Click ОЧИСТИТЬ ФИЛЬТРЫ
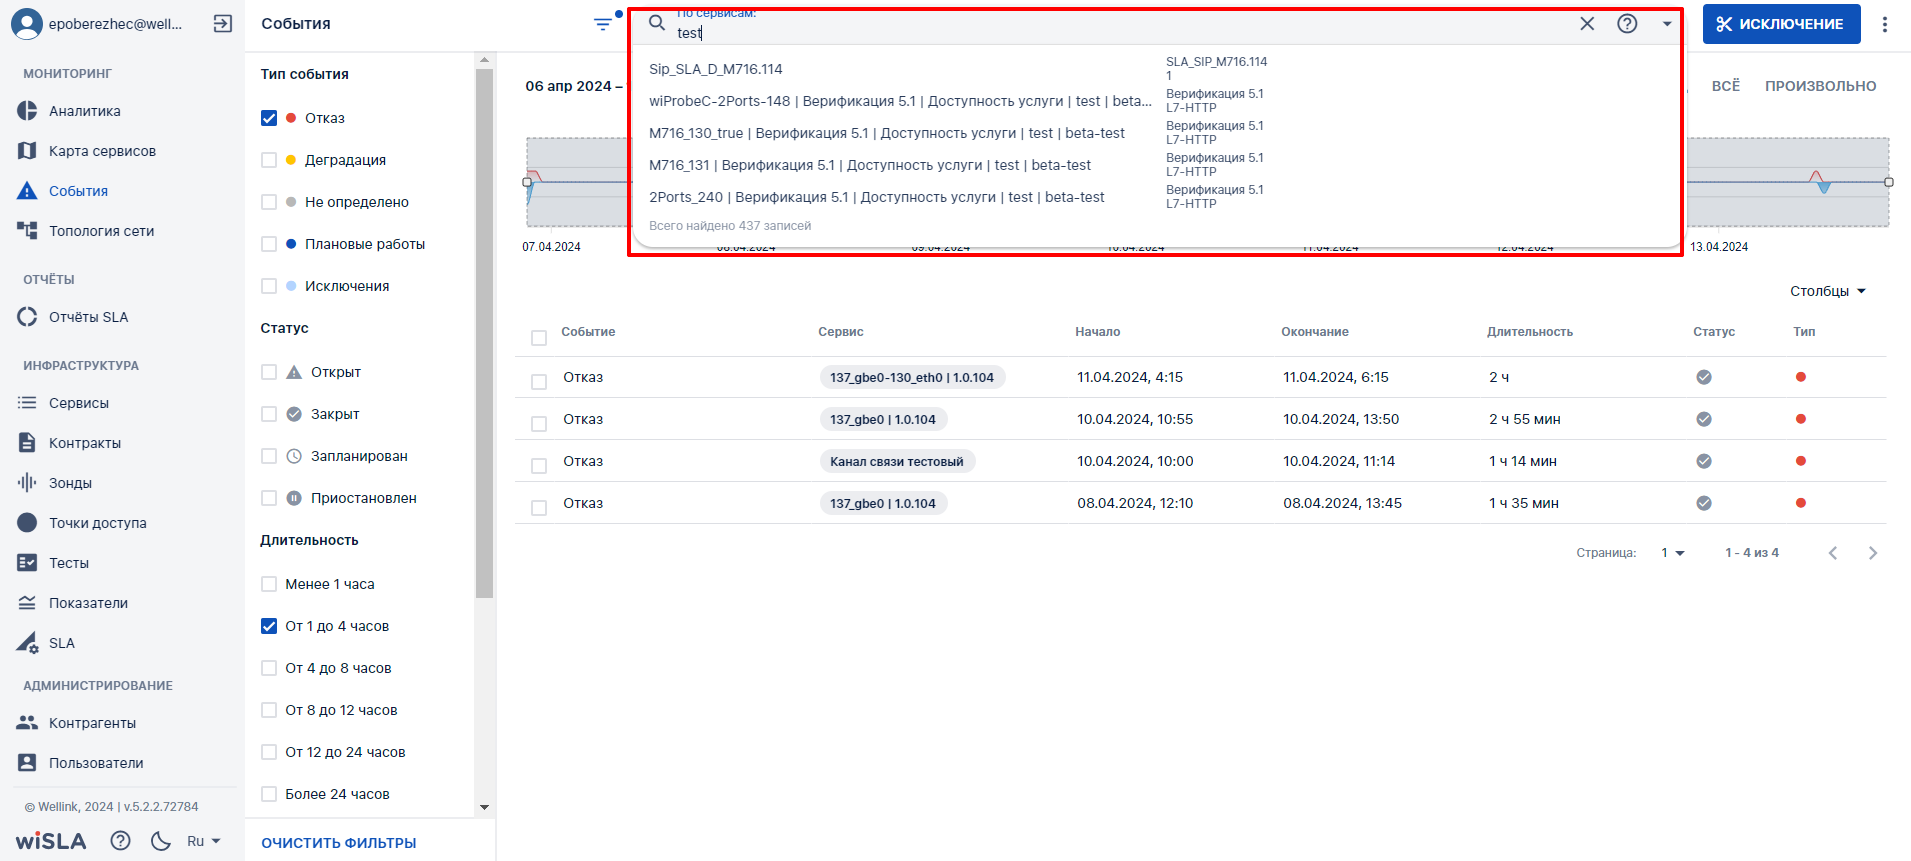This screenshot has width=1911, height=861. click(339, 843)
